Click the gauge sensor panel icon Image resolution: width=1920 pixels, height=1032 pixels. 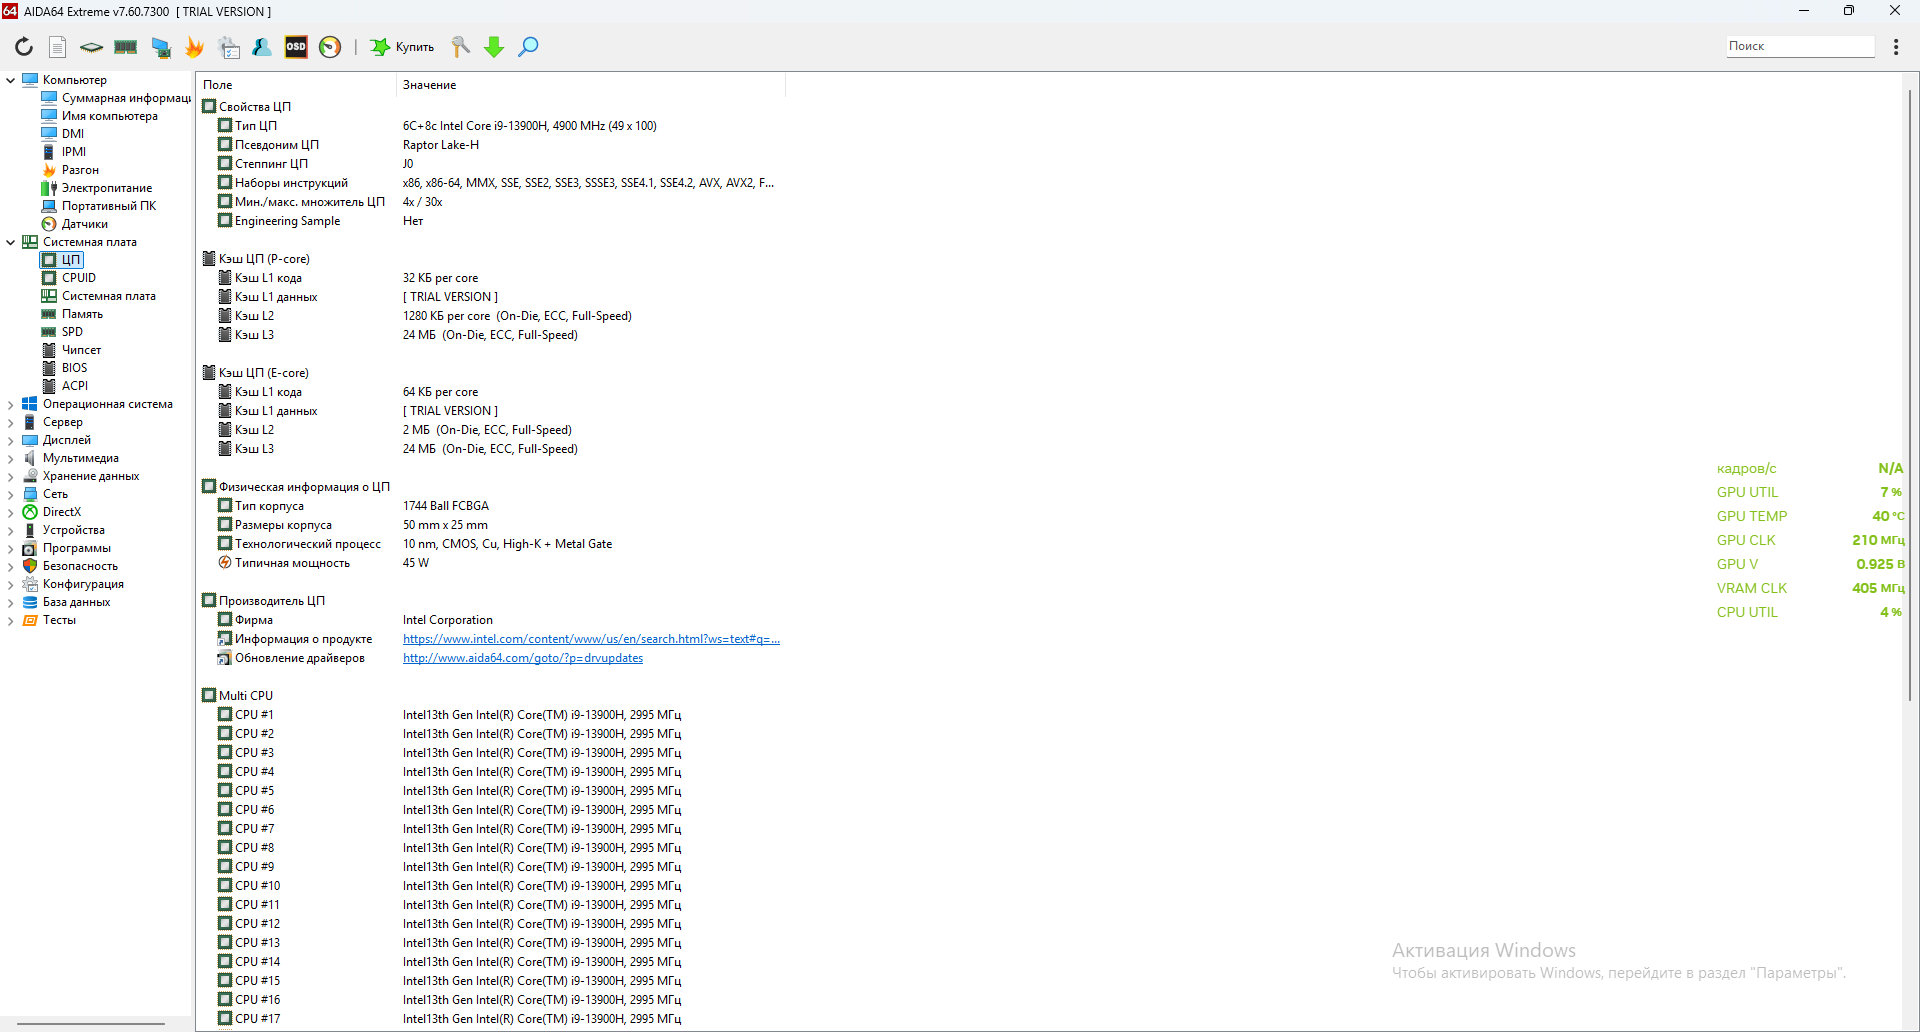click(x=330, y=47)
